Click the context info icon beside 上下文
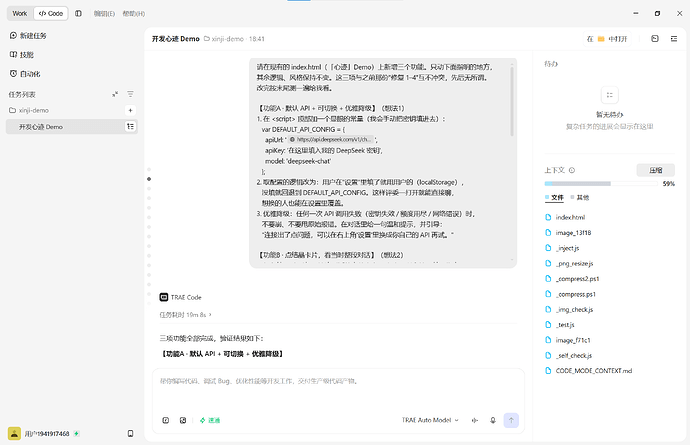 [572, 170]
